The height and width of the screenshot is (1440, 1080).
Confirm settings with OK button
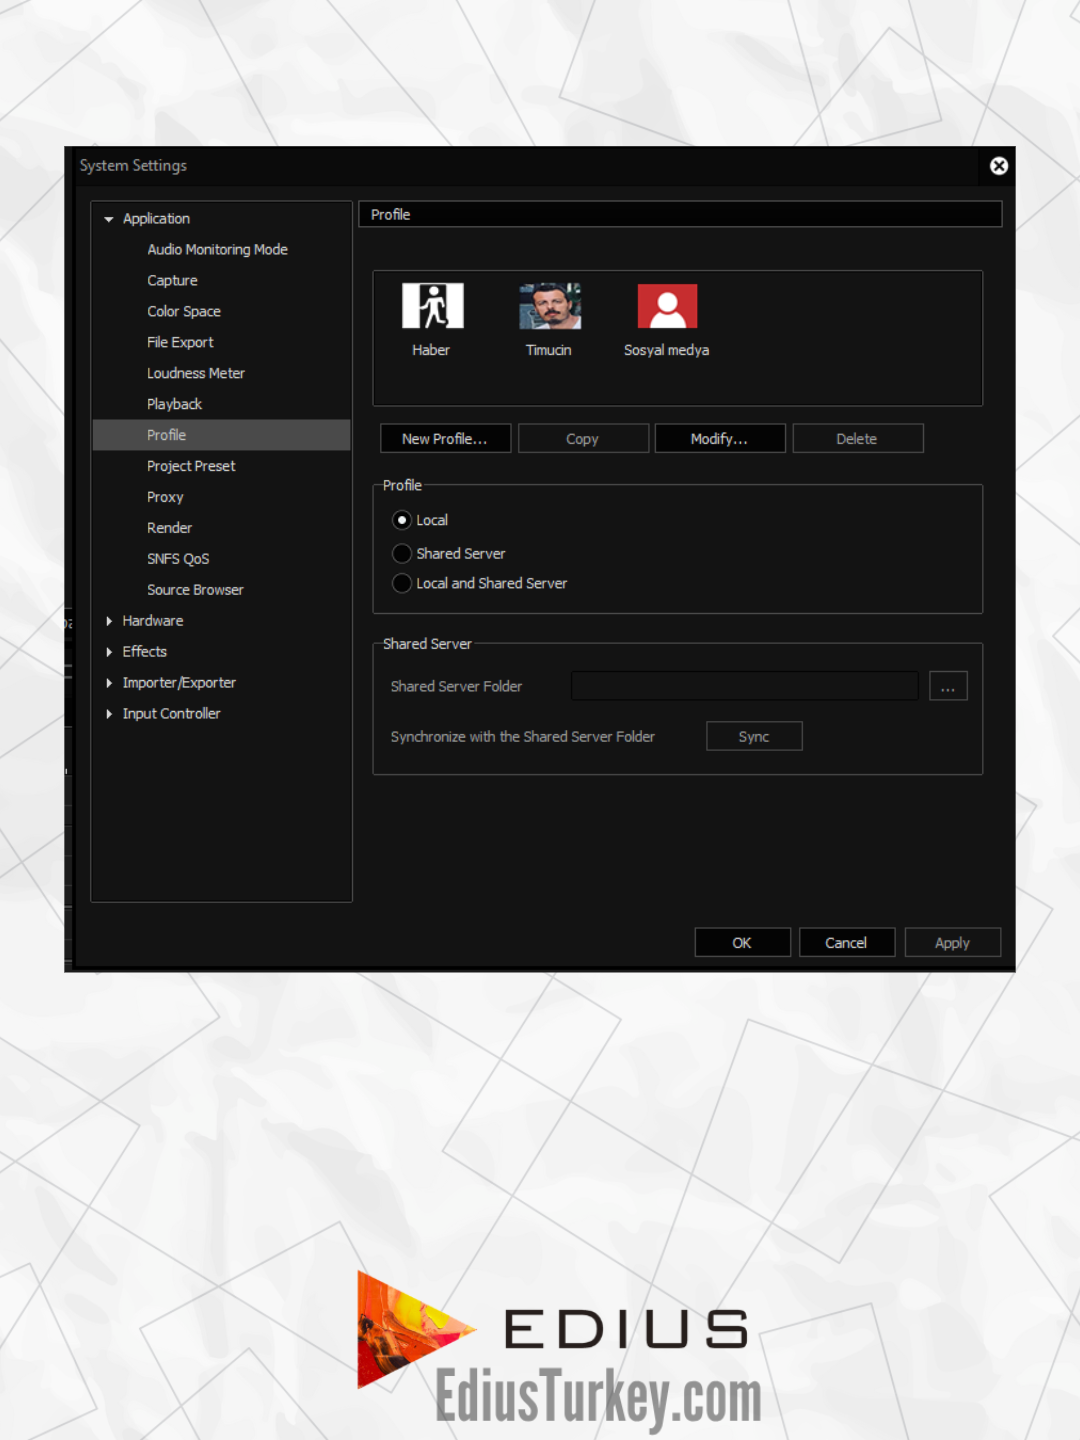[742, 943]
